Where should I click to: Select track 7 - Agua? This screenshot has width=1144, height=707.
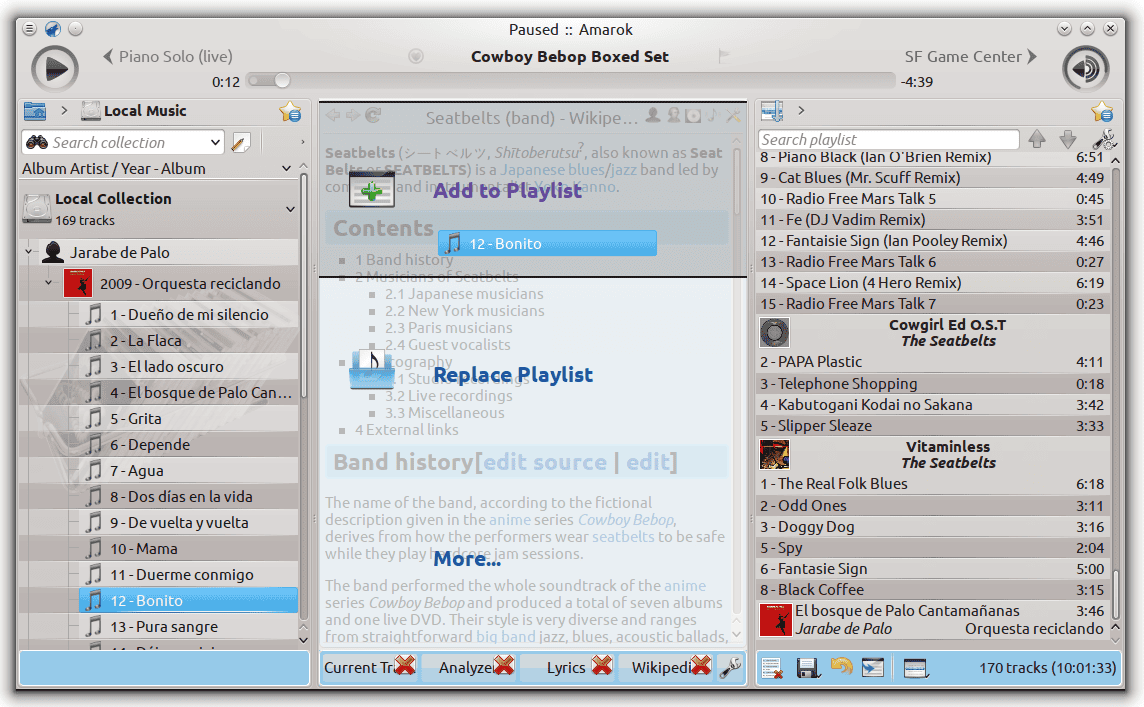click(189, 471)
